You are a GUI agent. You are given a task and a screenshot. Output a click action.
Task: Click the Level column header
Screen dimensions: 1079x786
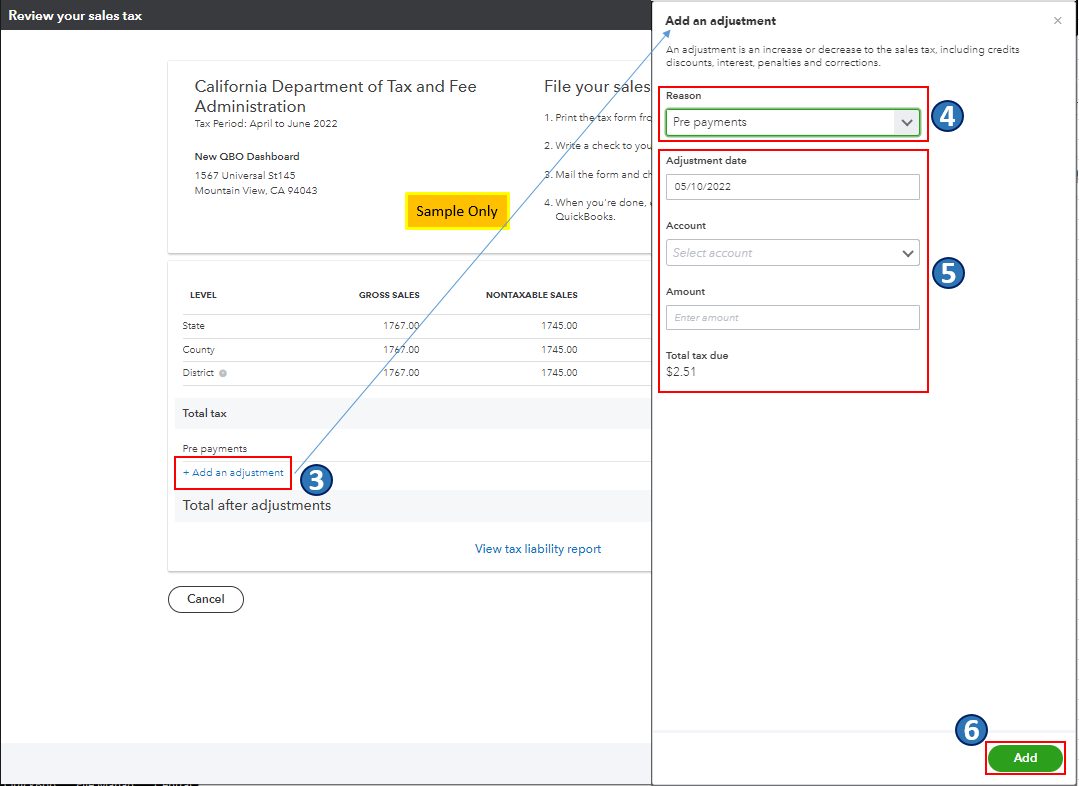[x=203, y=295]
